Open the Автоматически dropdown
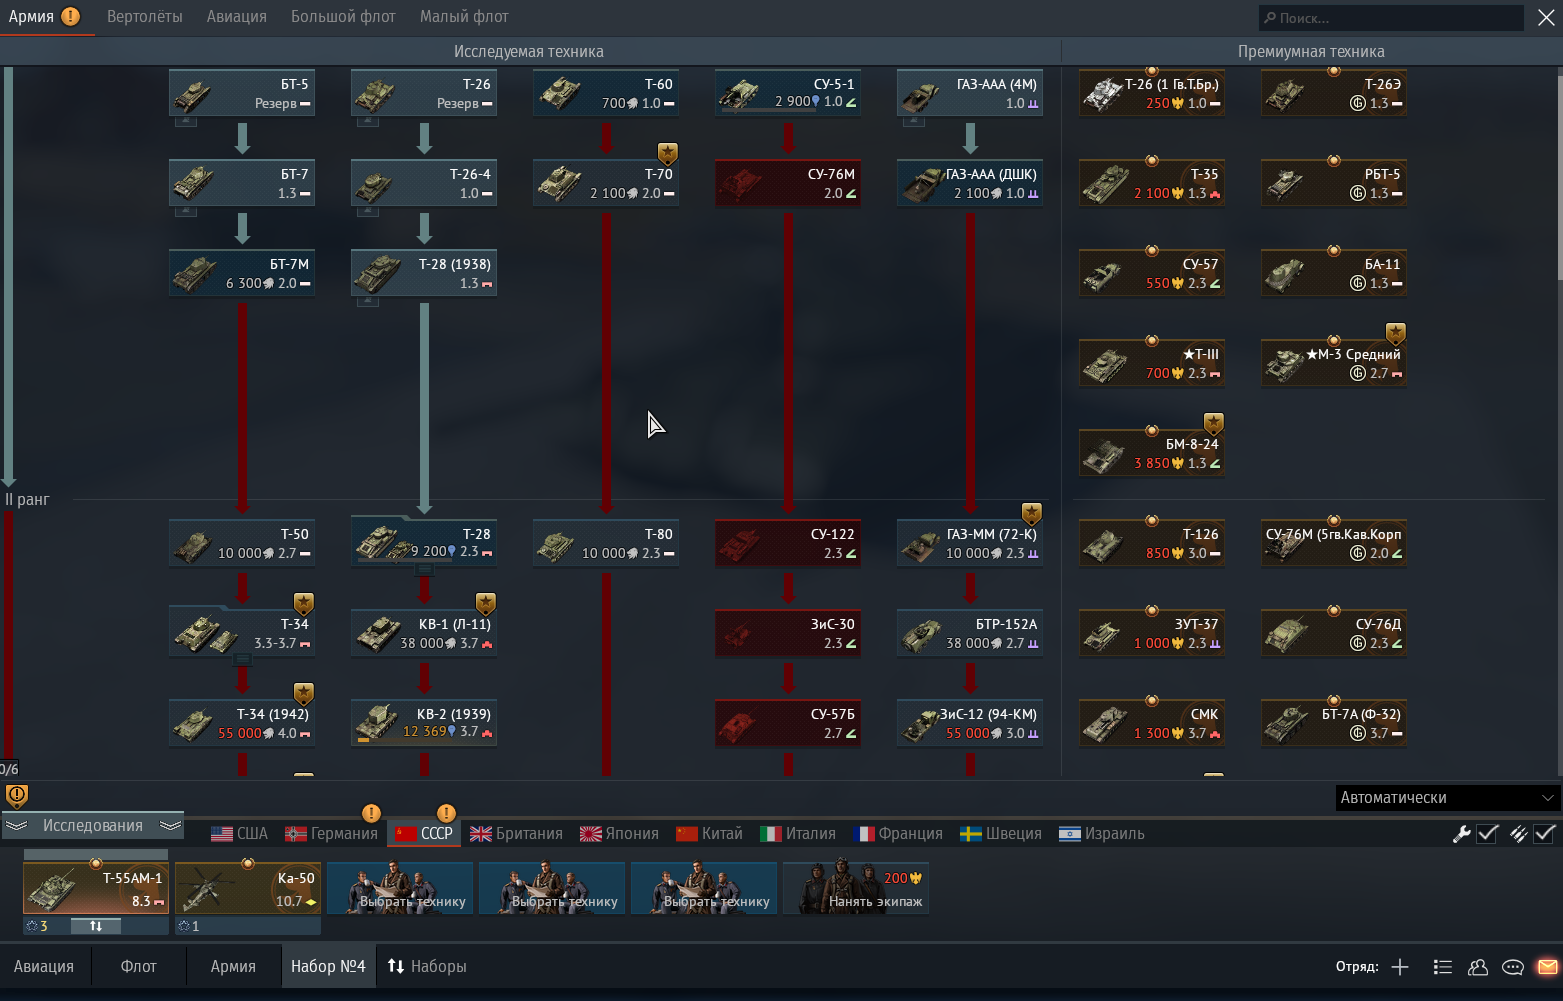This screenshot has height=1001, width=1563. [1447, 797]
